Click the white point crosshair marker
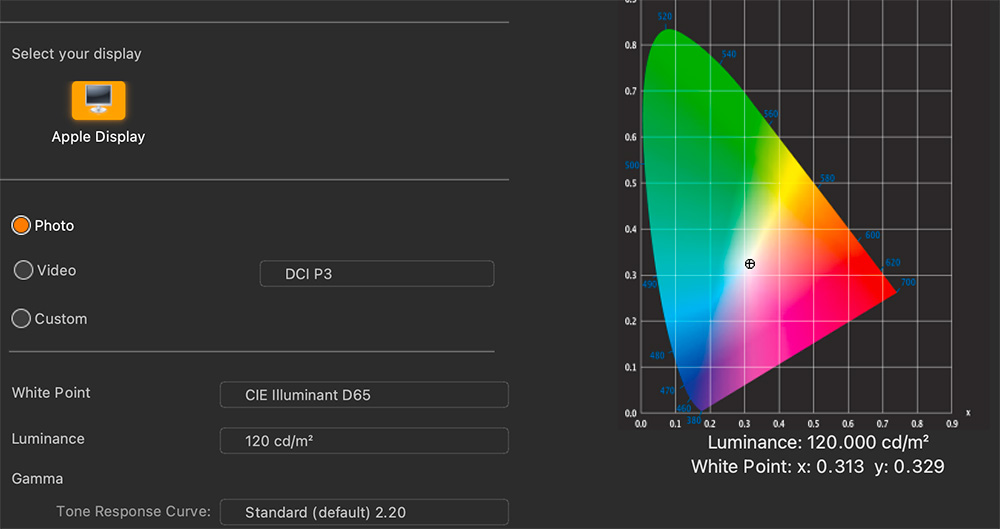 (750, 264)
